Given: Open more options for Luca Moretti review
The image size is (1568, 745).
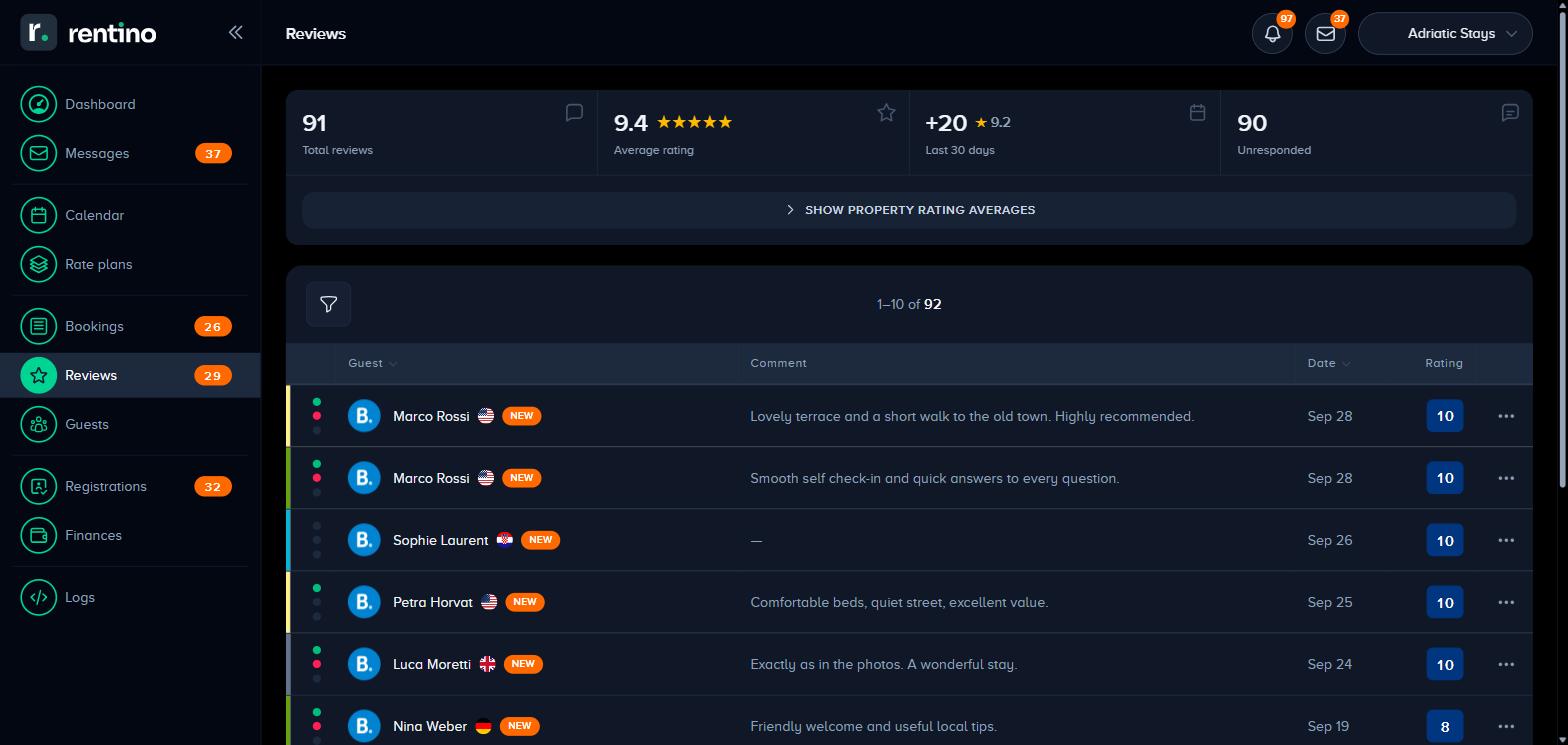Looking at the screenshot, I should tap(1506, 664).
